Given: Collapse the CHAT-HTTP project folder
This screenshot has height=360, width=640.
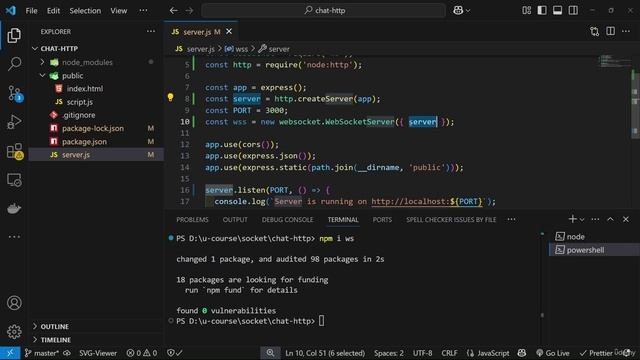Looking at the screenshot, I should [96, 49].
